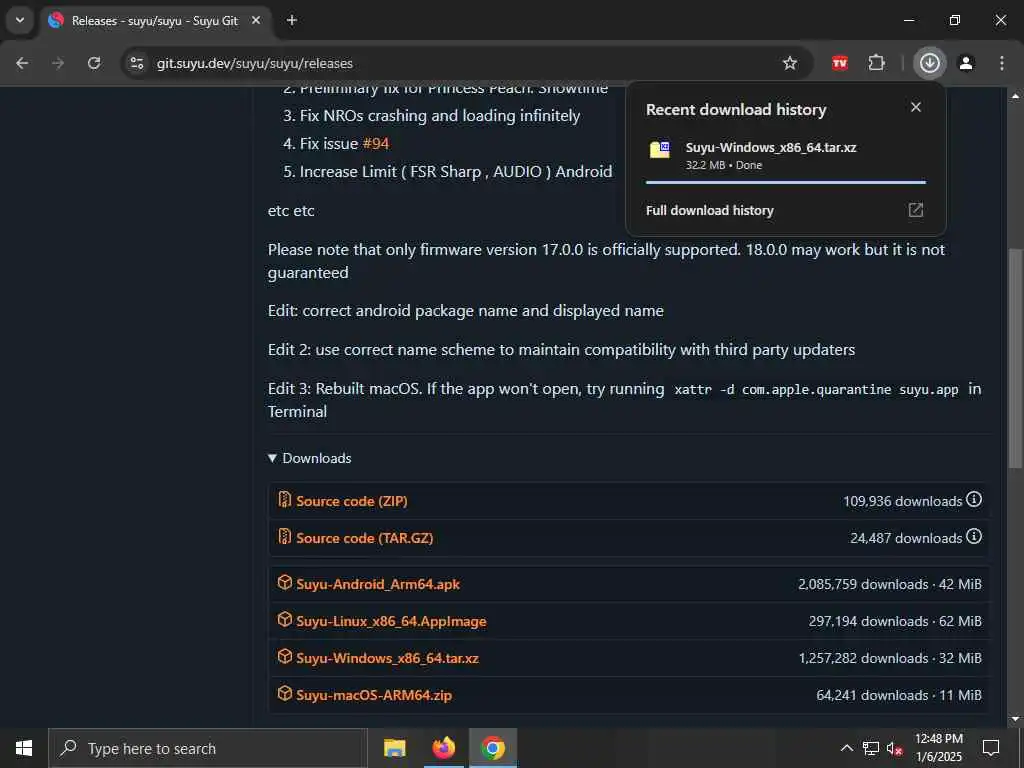Open a new tab with plus button
This screenshot has height=768, width=1024.
pyautogui.click(x=292, y=20)
